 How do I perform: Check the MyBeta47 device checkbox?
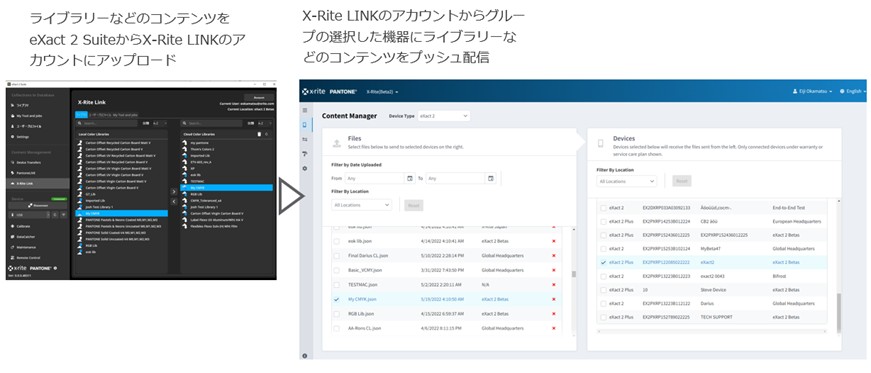[603, 248]
